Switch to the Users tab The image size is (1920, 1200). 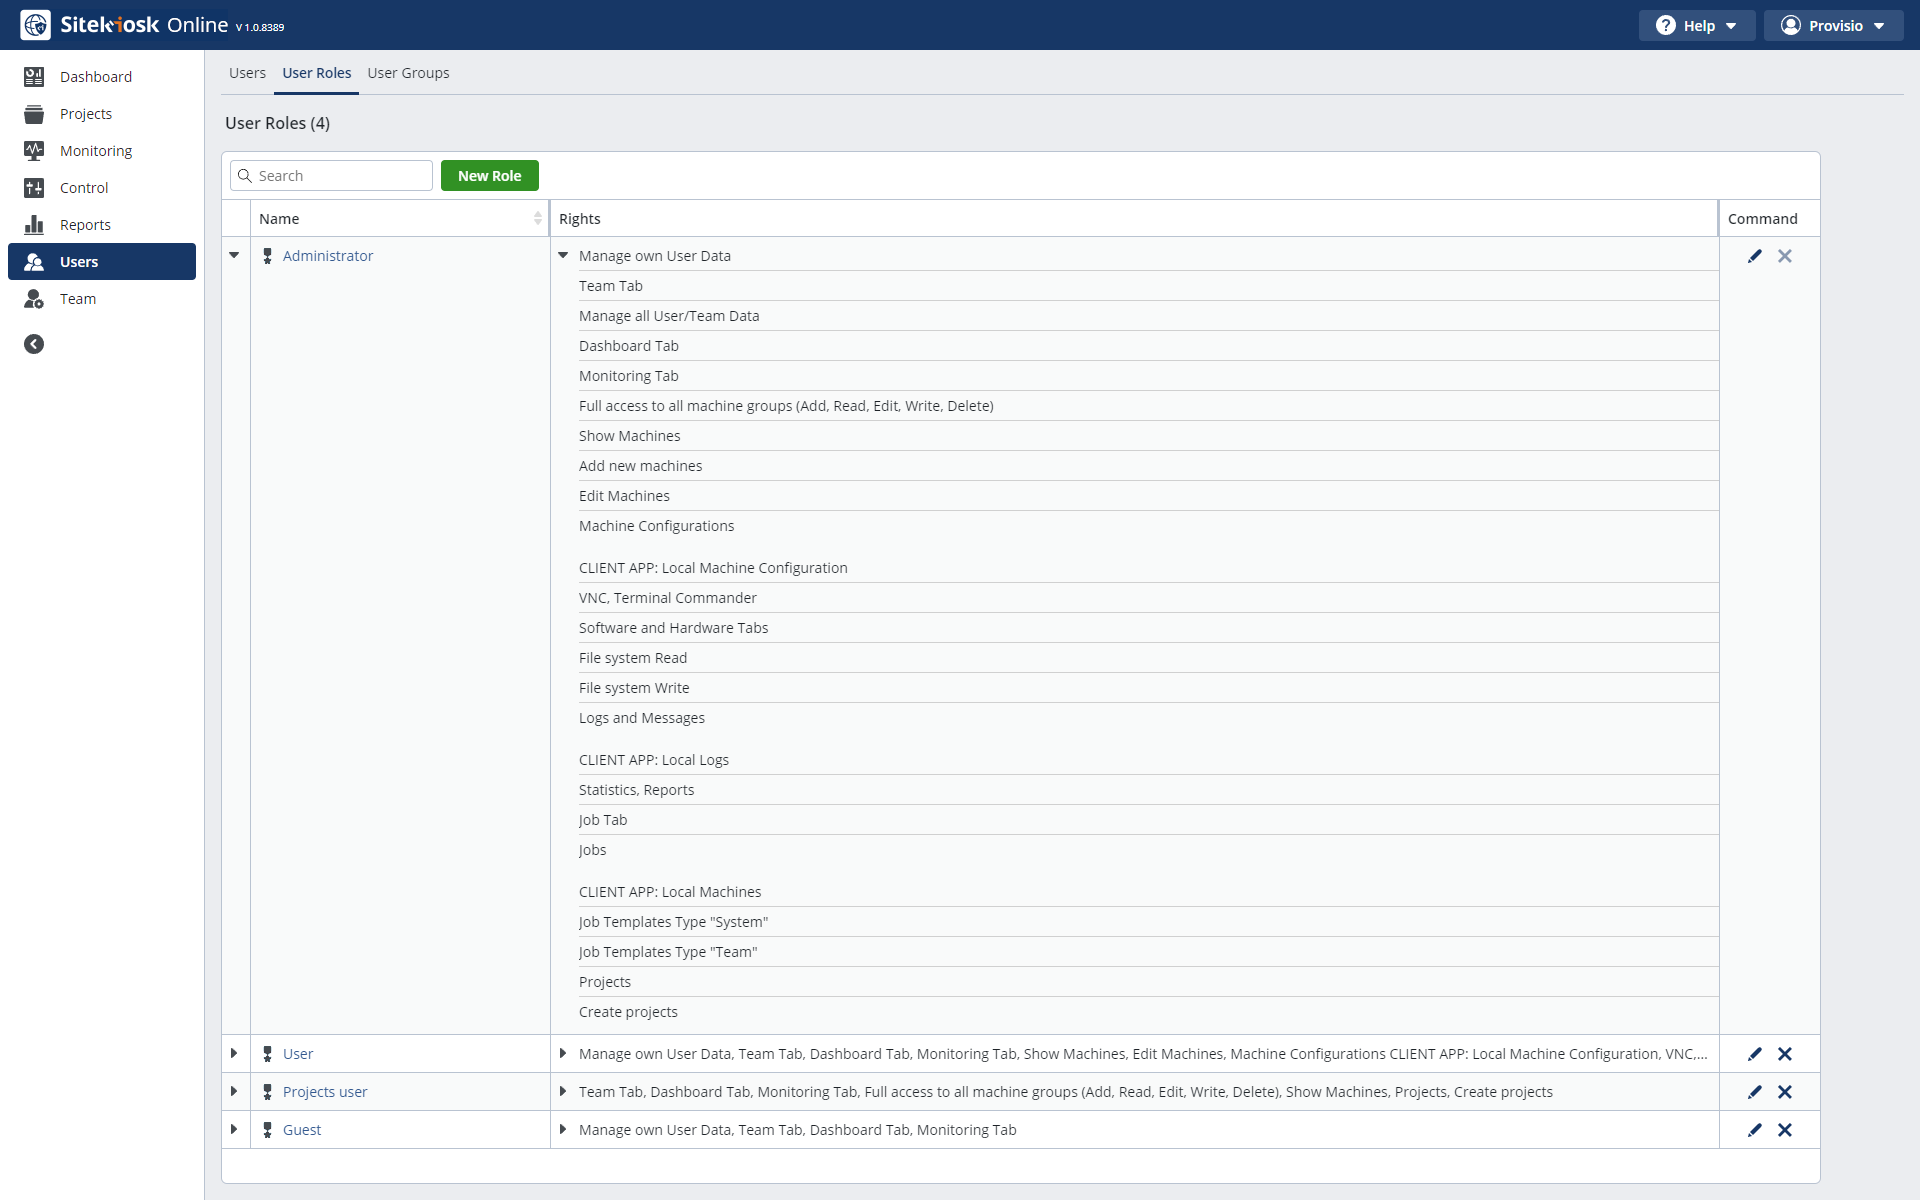click(247, 73)
